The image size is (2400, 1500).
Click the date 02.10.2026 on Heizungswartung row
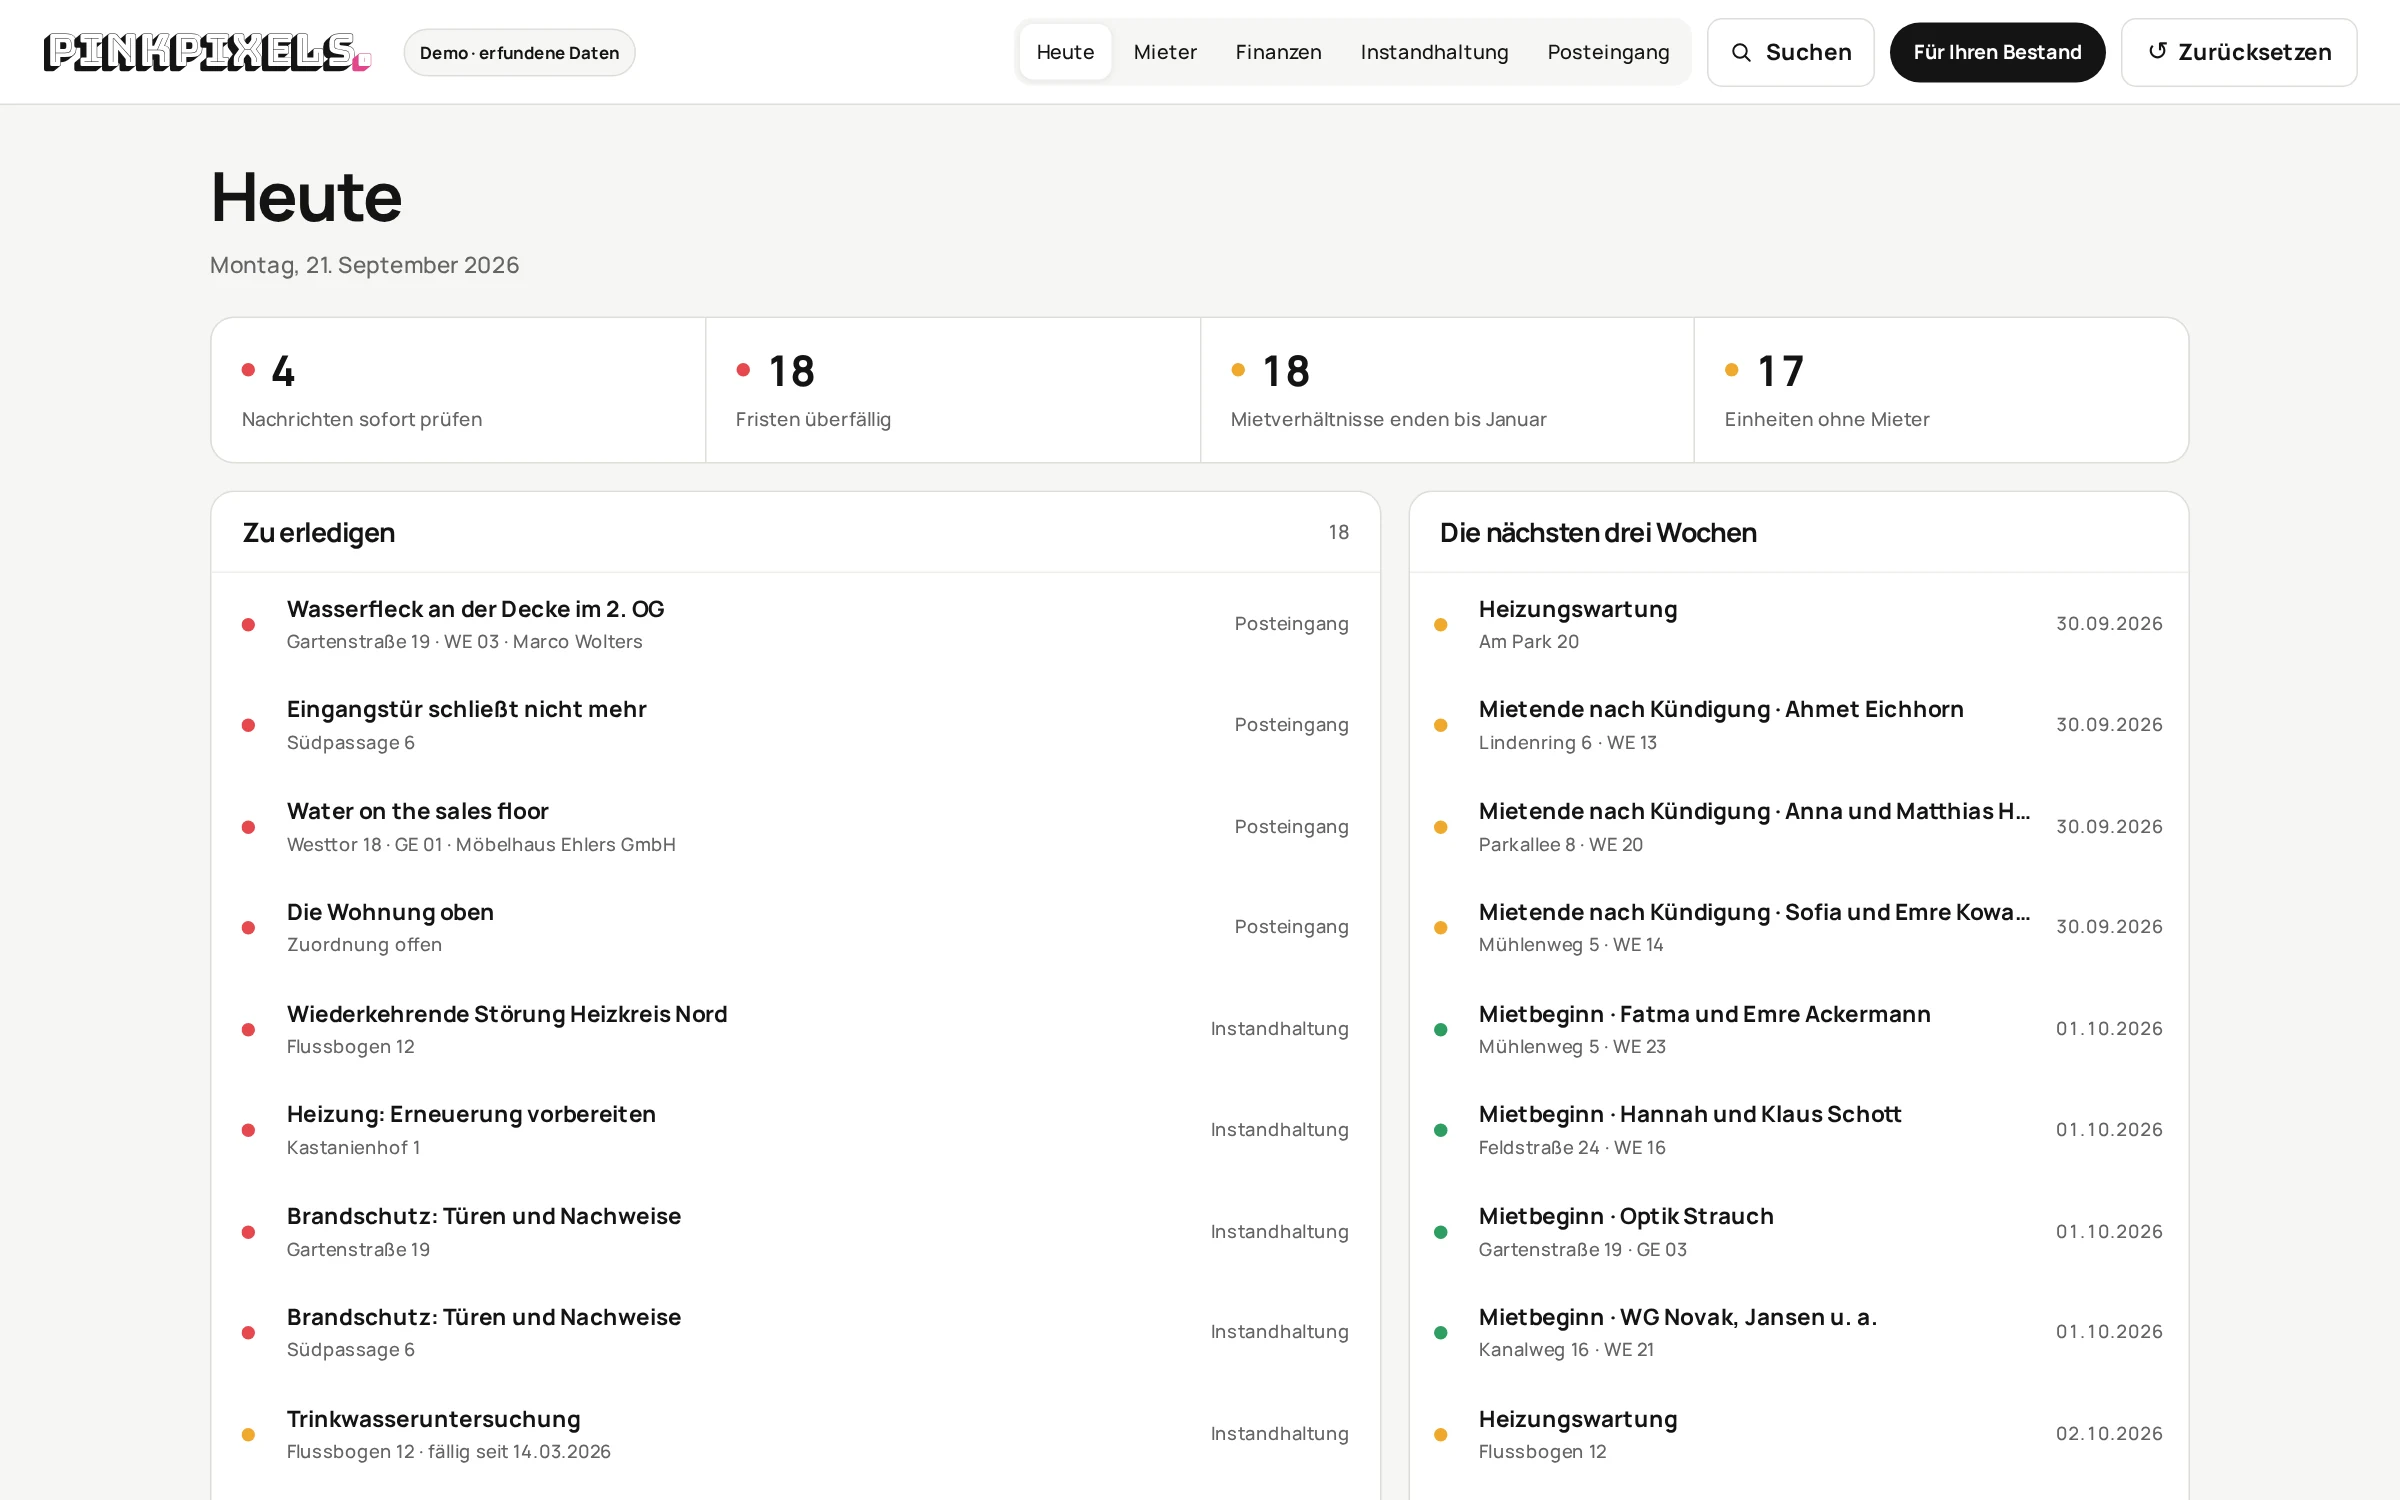click(2109, 1434)
